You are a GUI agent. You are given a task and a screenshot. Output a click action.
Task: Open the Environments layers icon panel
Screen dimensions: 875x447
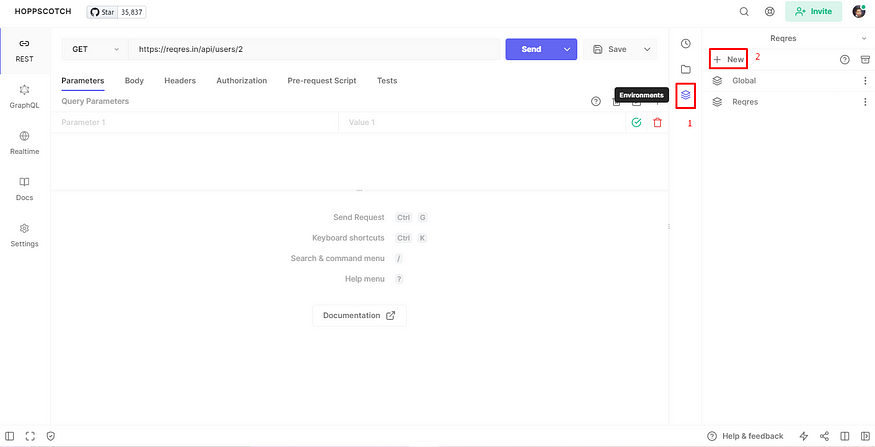click(x=686, y=95)
